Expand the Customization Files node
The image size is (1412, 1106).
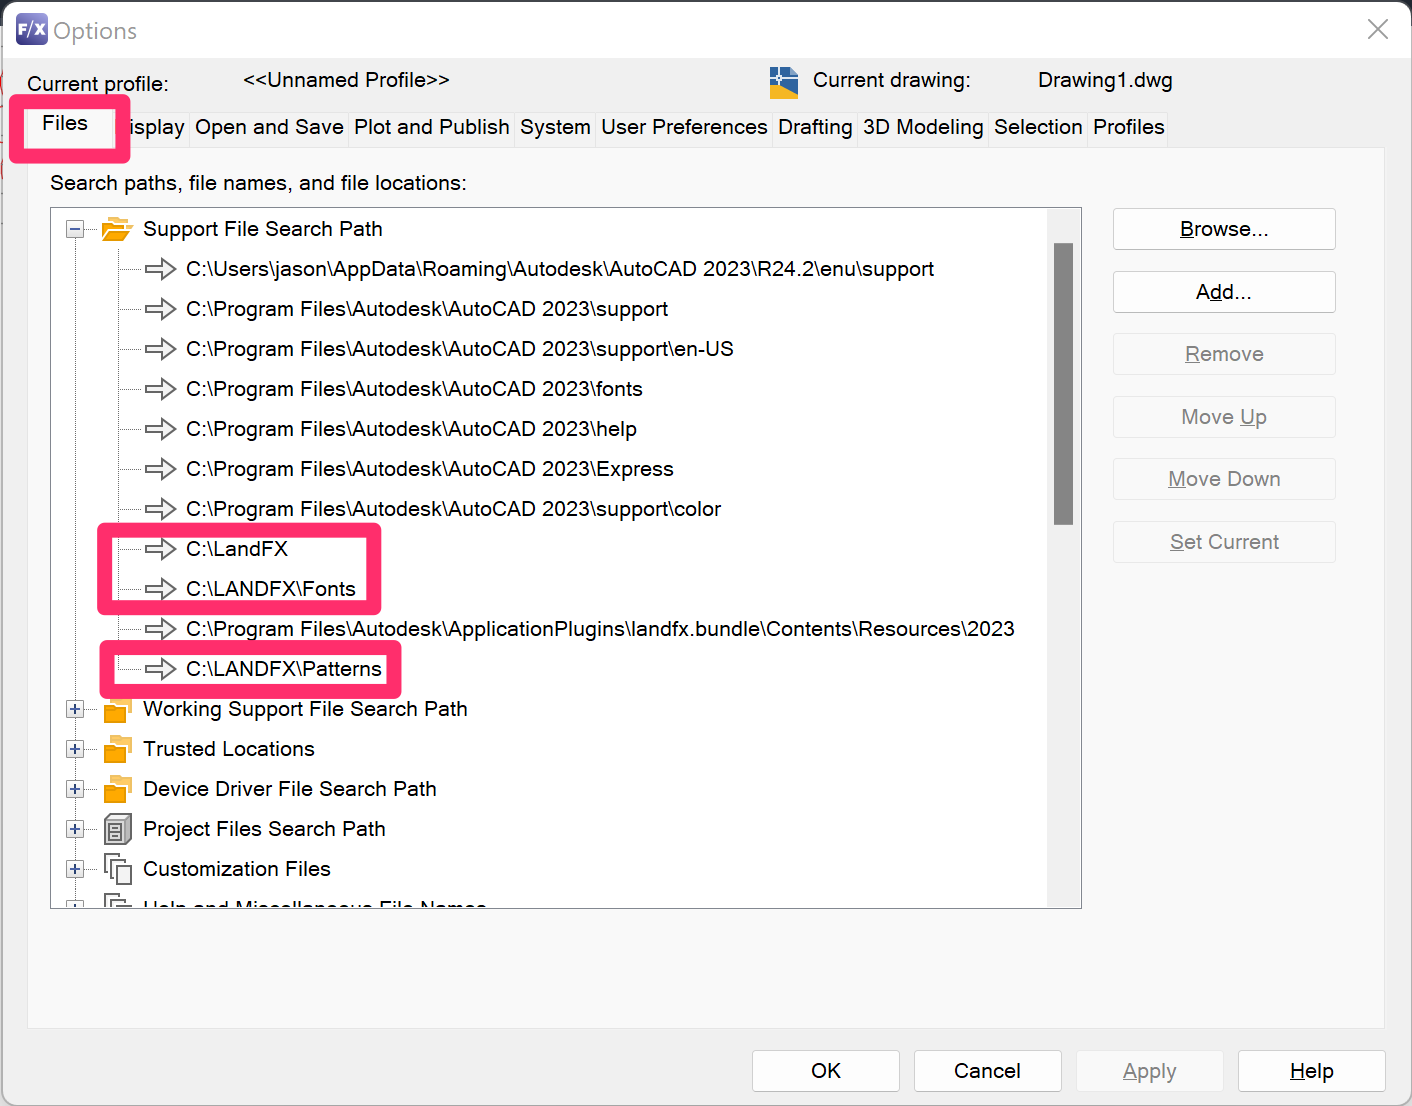click(75, 869)
